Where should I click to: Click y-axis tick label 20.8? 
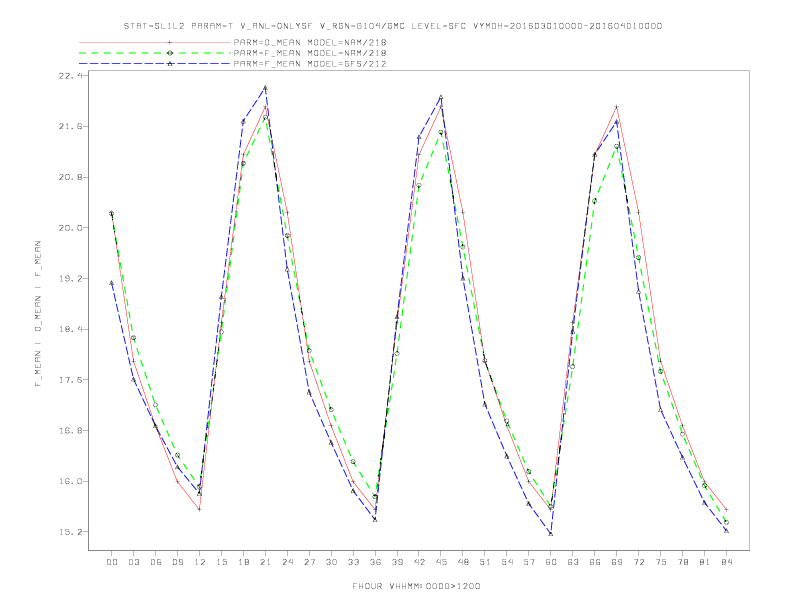69,177
